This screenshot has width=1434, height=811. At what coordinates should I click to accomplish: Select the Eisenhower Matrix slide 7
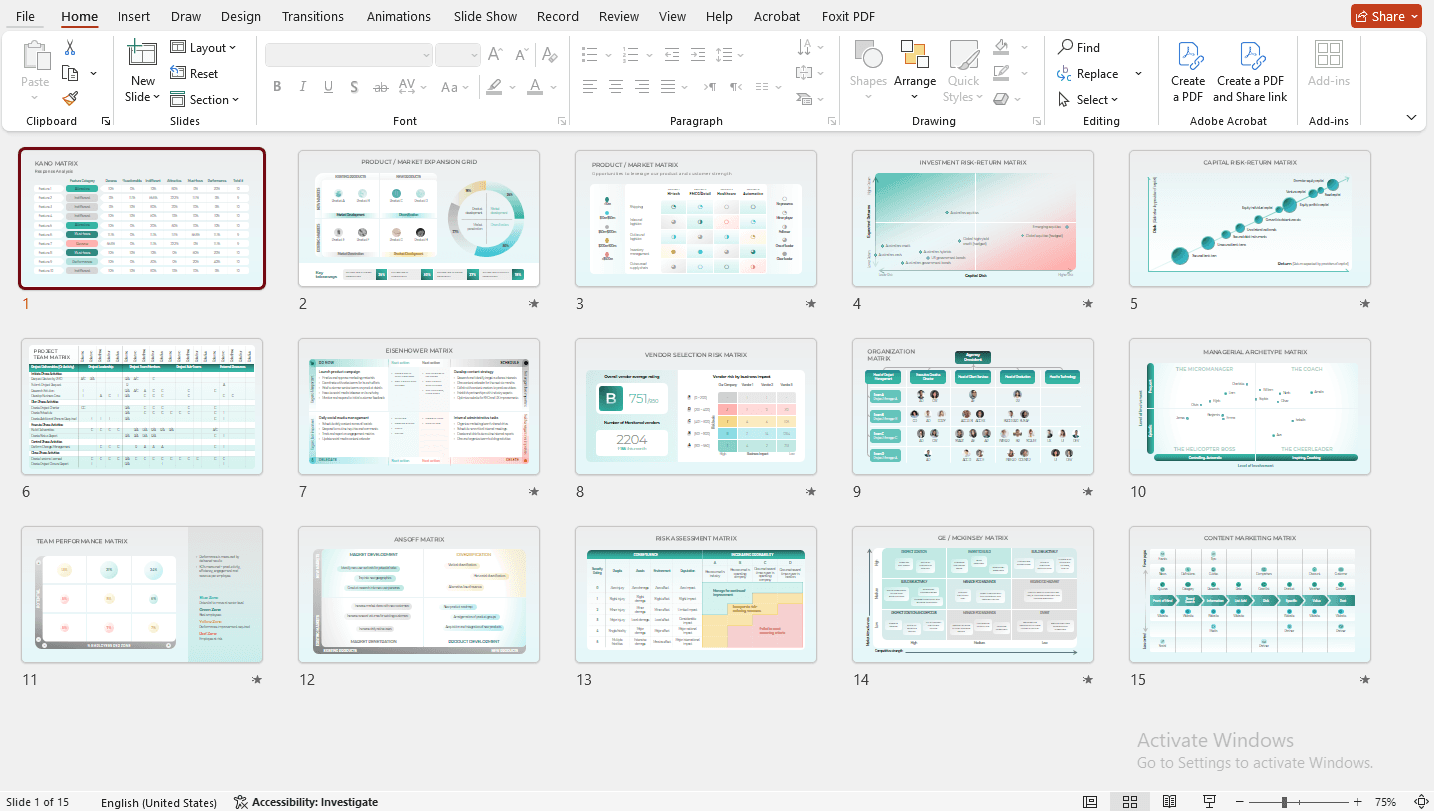pos(419,406)
